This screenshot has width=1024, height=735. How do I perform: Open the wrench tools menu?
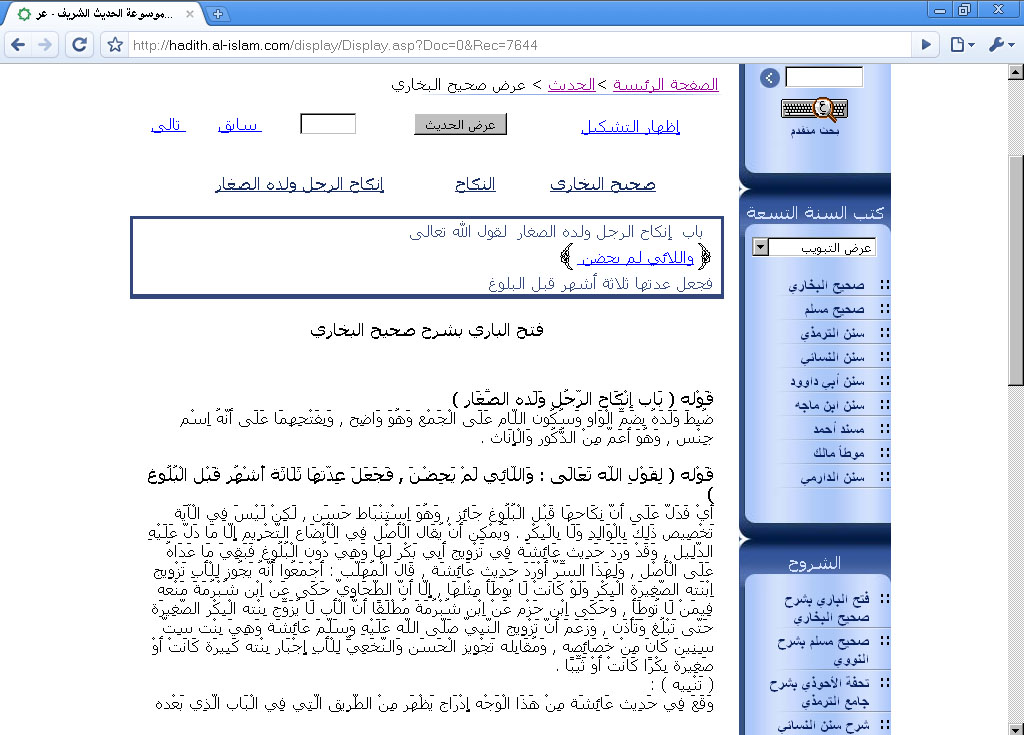[999, 45]
